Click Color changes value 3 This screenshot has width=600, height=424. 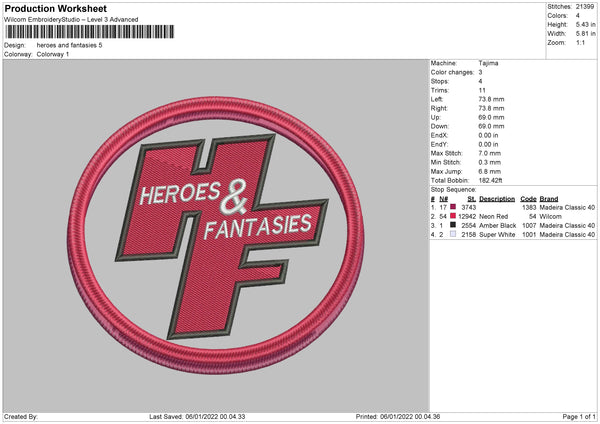(x=480, y=72)
